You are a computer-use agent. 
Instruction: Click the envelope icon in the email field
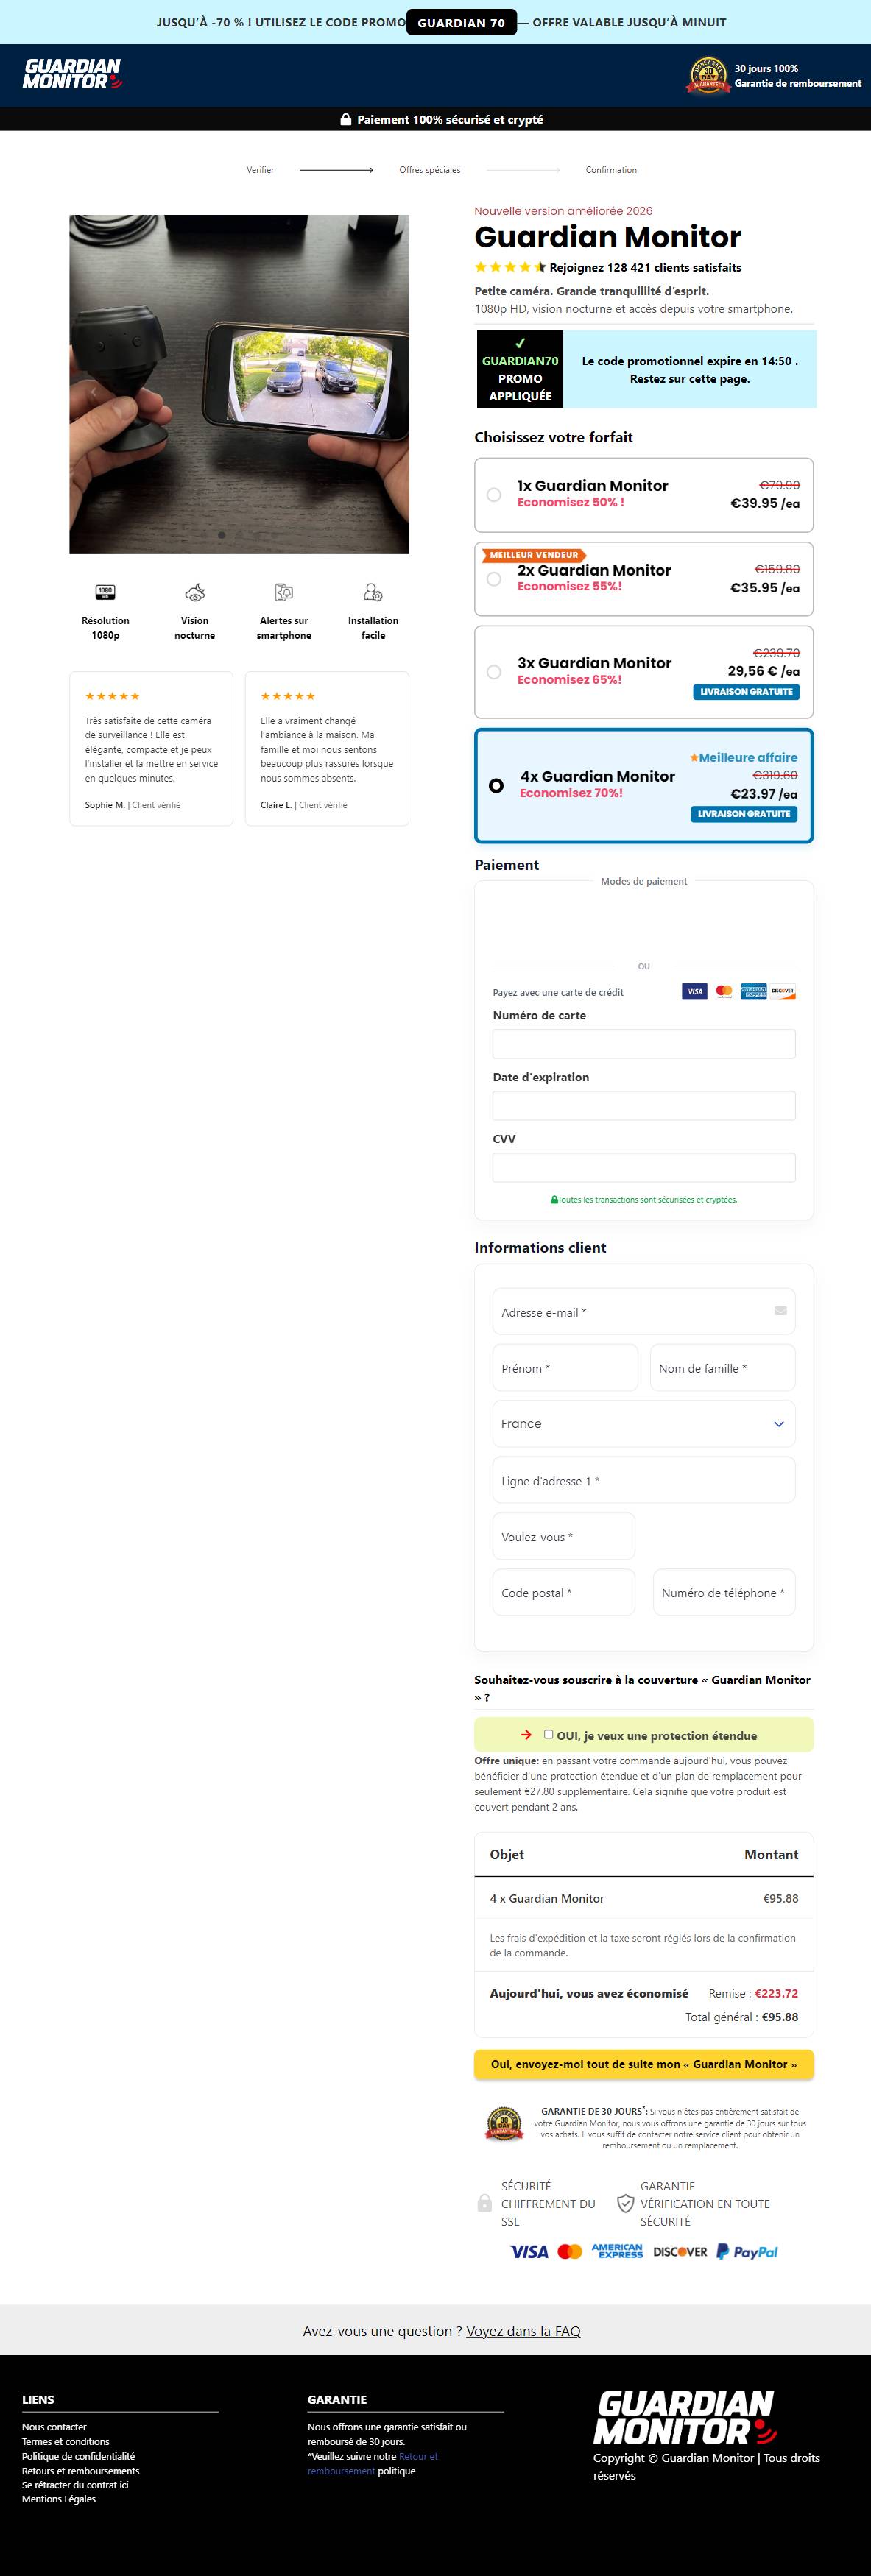click(x=781, y=1311)
